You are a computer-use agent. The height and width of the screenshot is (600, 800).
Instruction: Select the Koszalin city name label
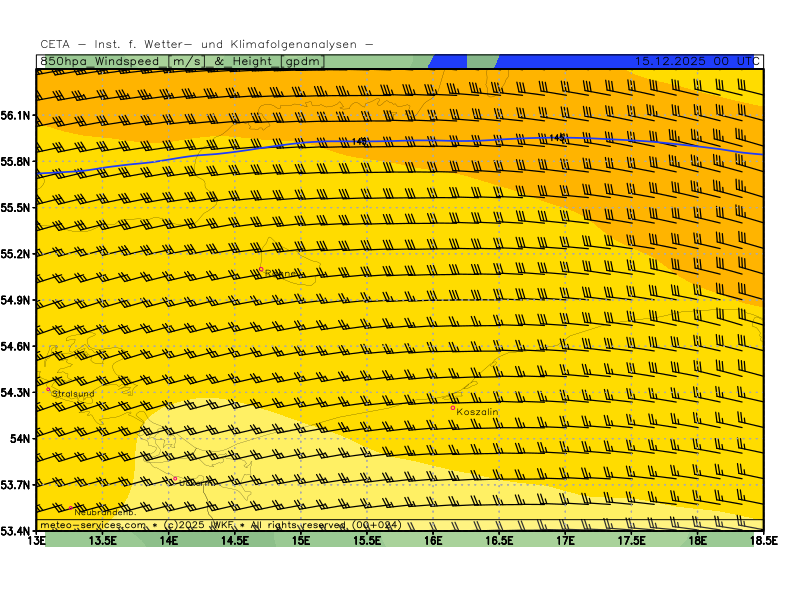[478, 412]
